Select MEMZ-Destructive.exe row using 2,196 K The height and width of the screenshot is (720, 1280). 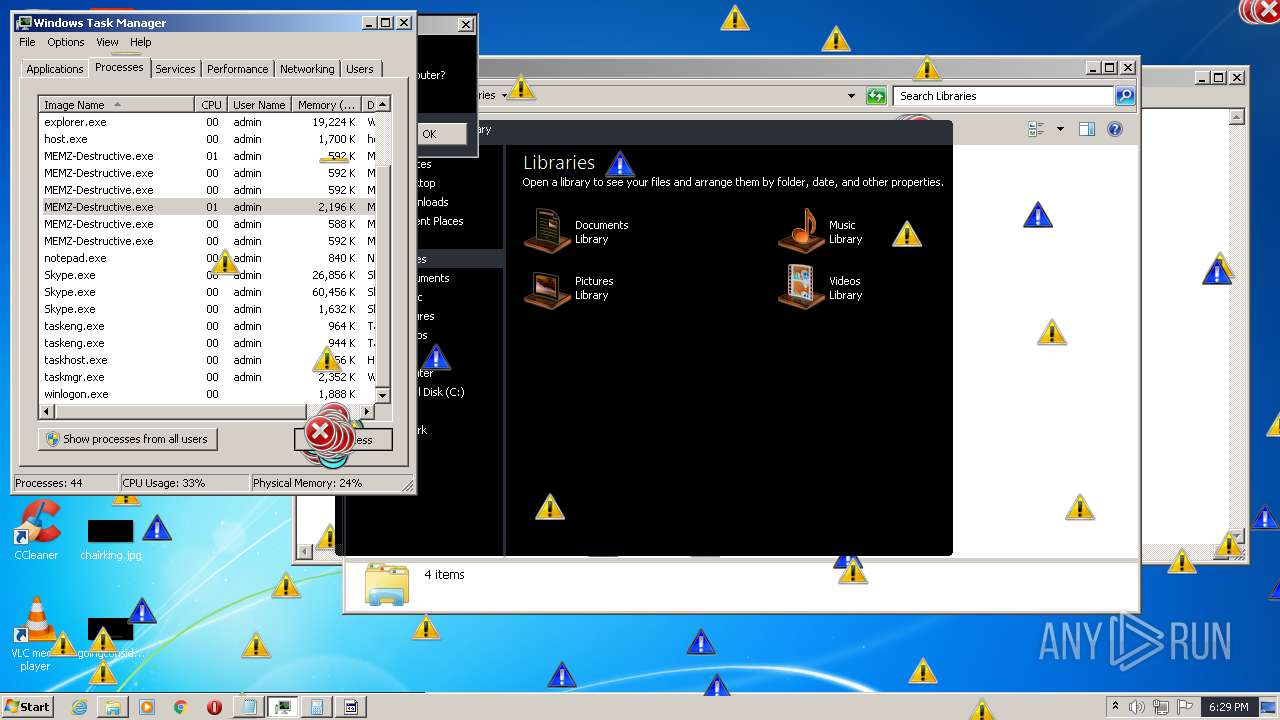[206, 207]
